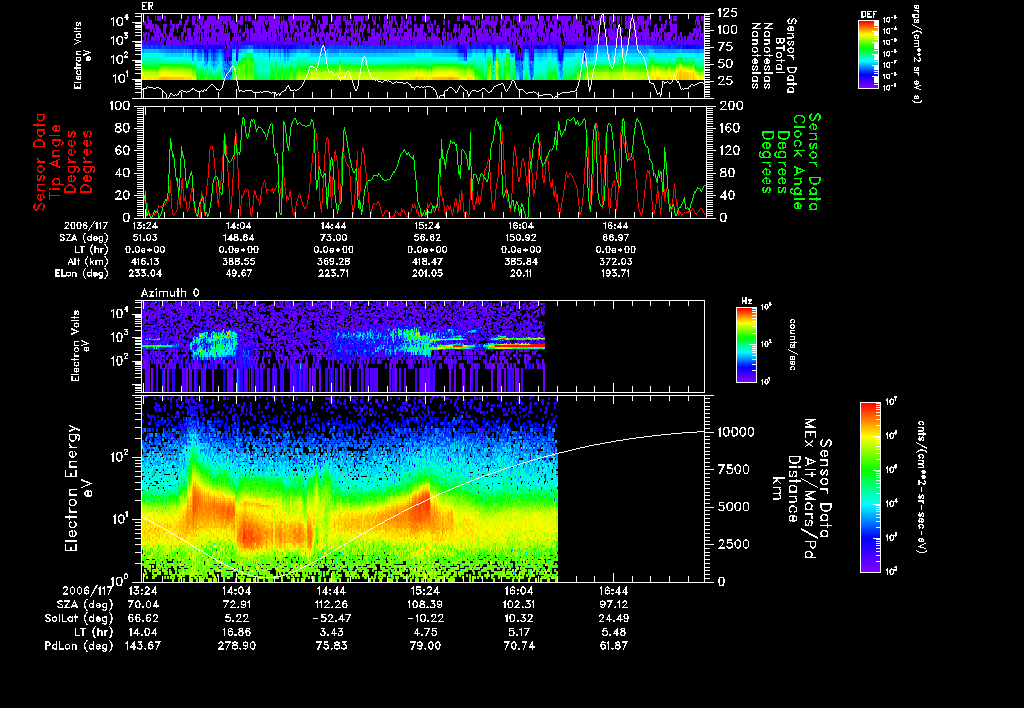Click the 10000 km distance tick label
The width and height of the screenshot is (1024, 708).
pos(735,432)
